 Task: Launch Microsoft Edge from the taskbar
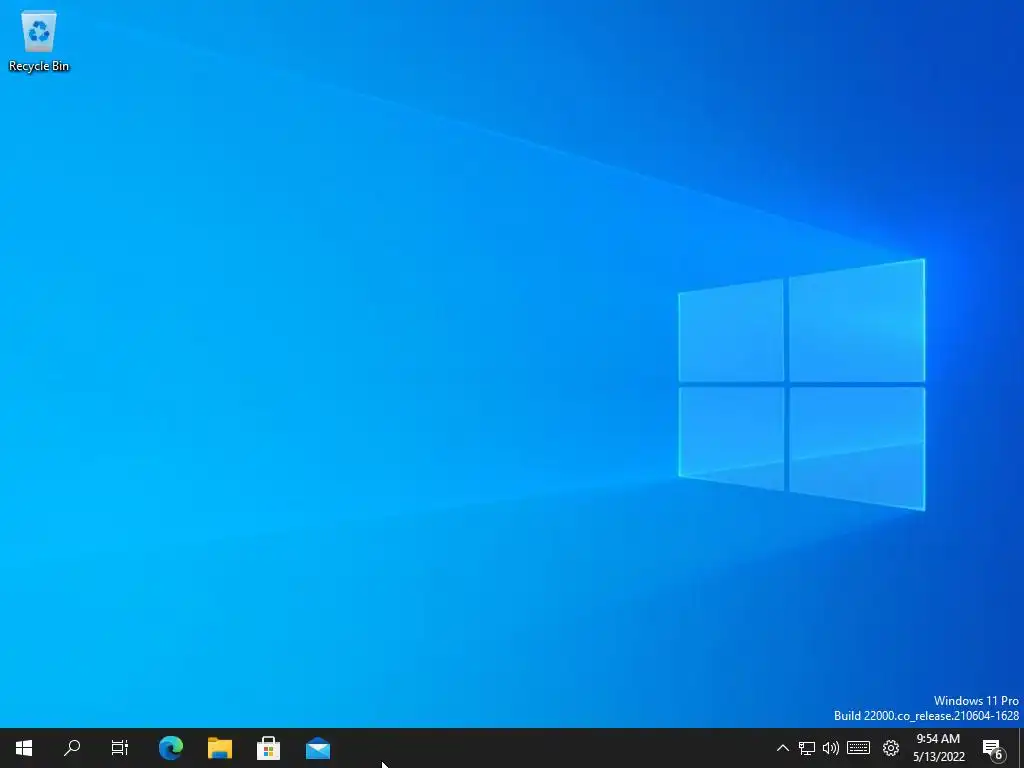[170, 748]
